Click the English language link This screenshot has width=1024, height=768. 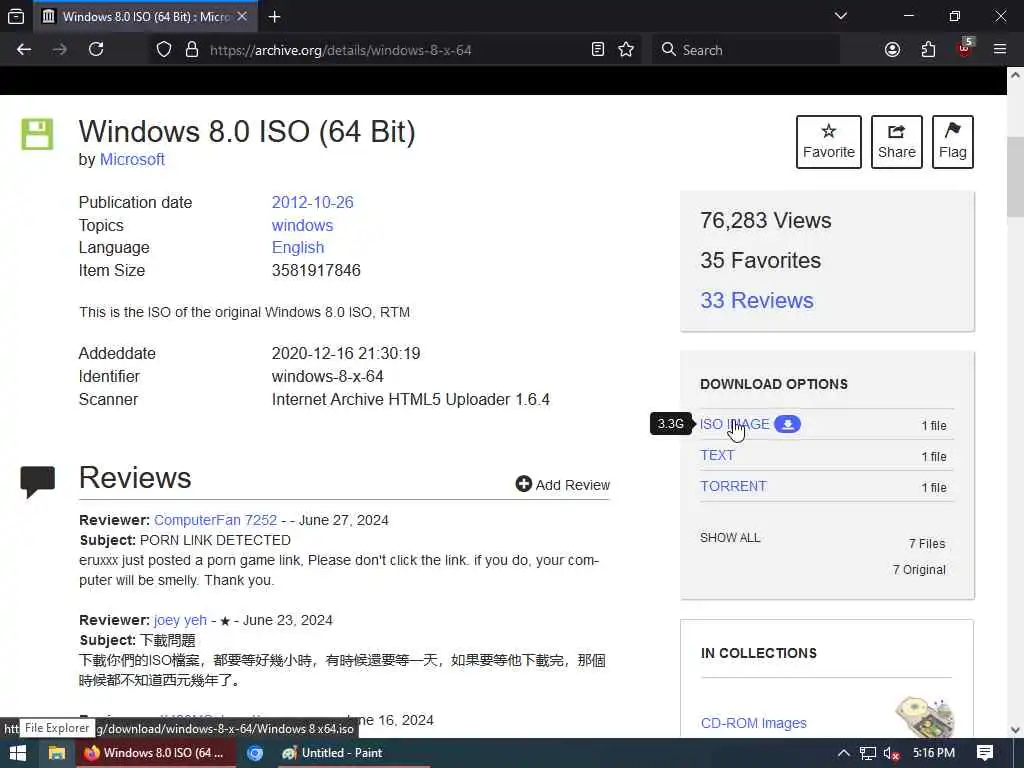pos(298,248)
